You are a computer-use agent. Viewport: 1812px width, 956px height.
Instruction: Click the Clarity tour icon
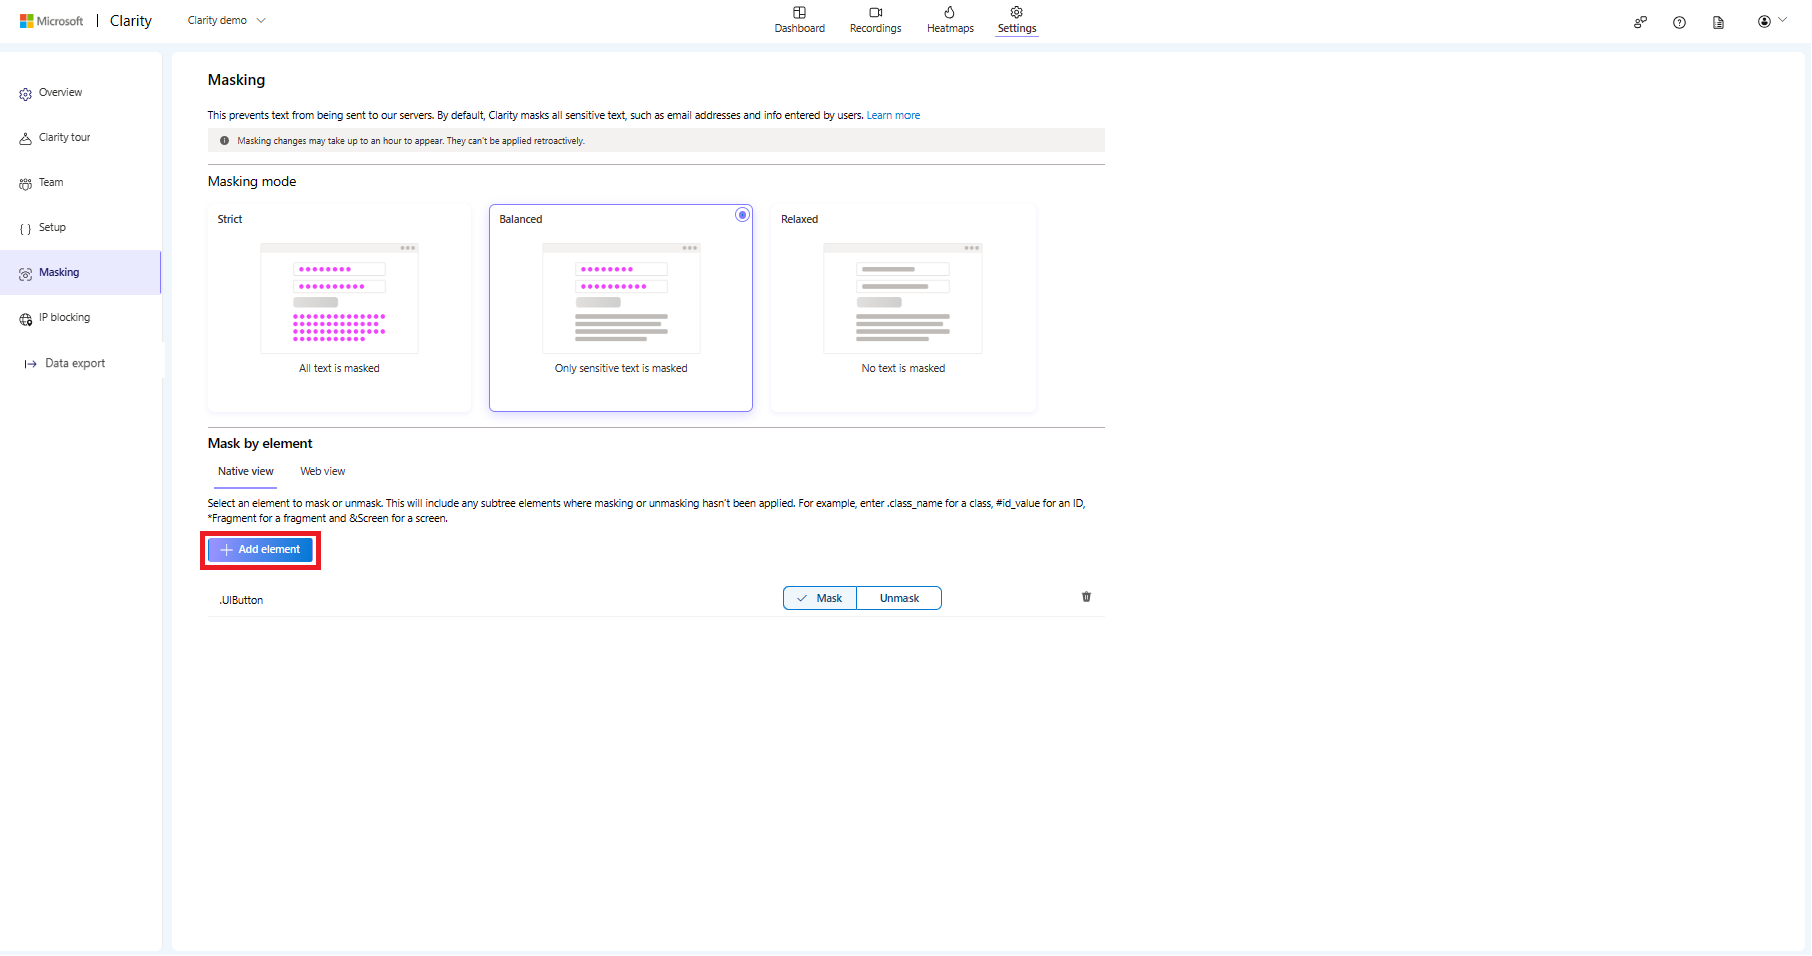pos(25,139)
